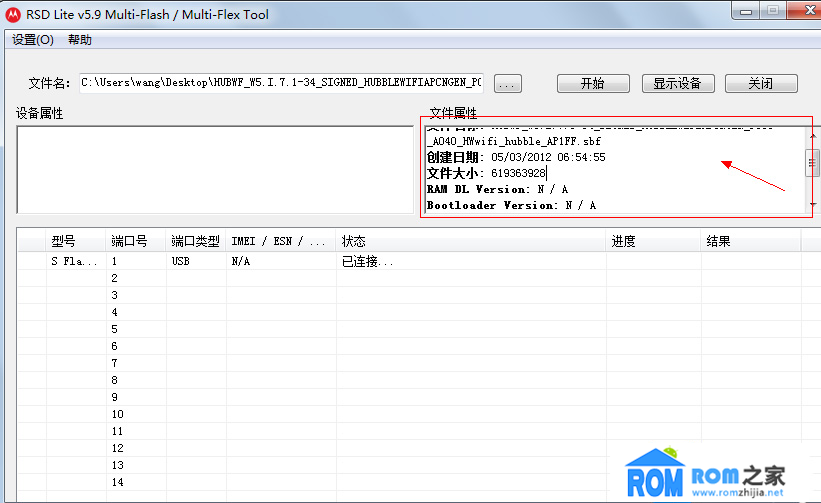The height and width of the screenshot is (503, 821).
Task: Click the 型号 column header
Action: click(x=76, y=241)
